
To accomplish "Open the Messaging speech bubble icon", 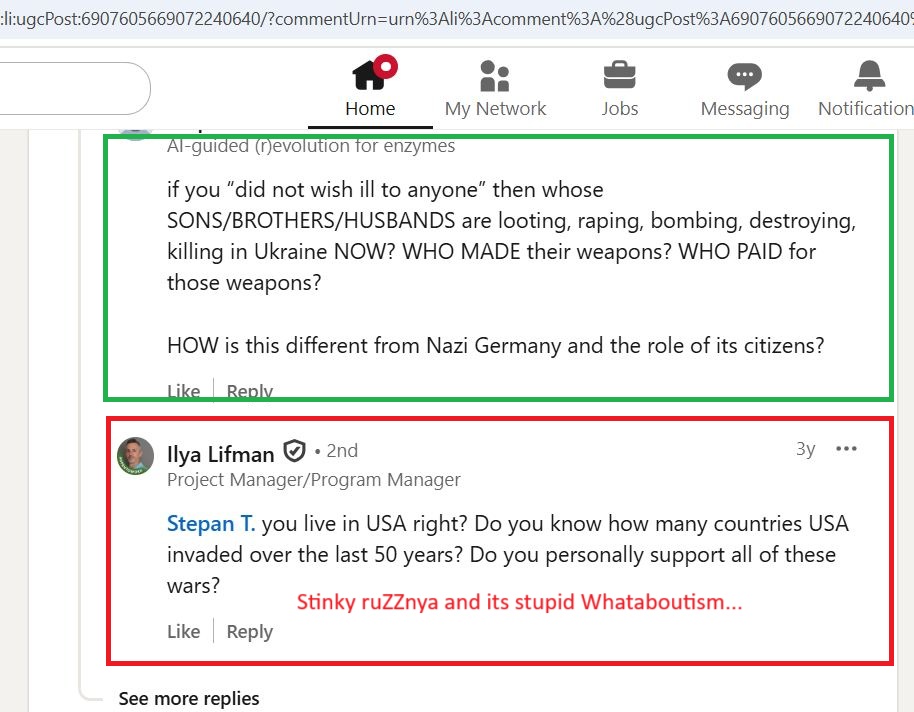I will coord(744,76).
